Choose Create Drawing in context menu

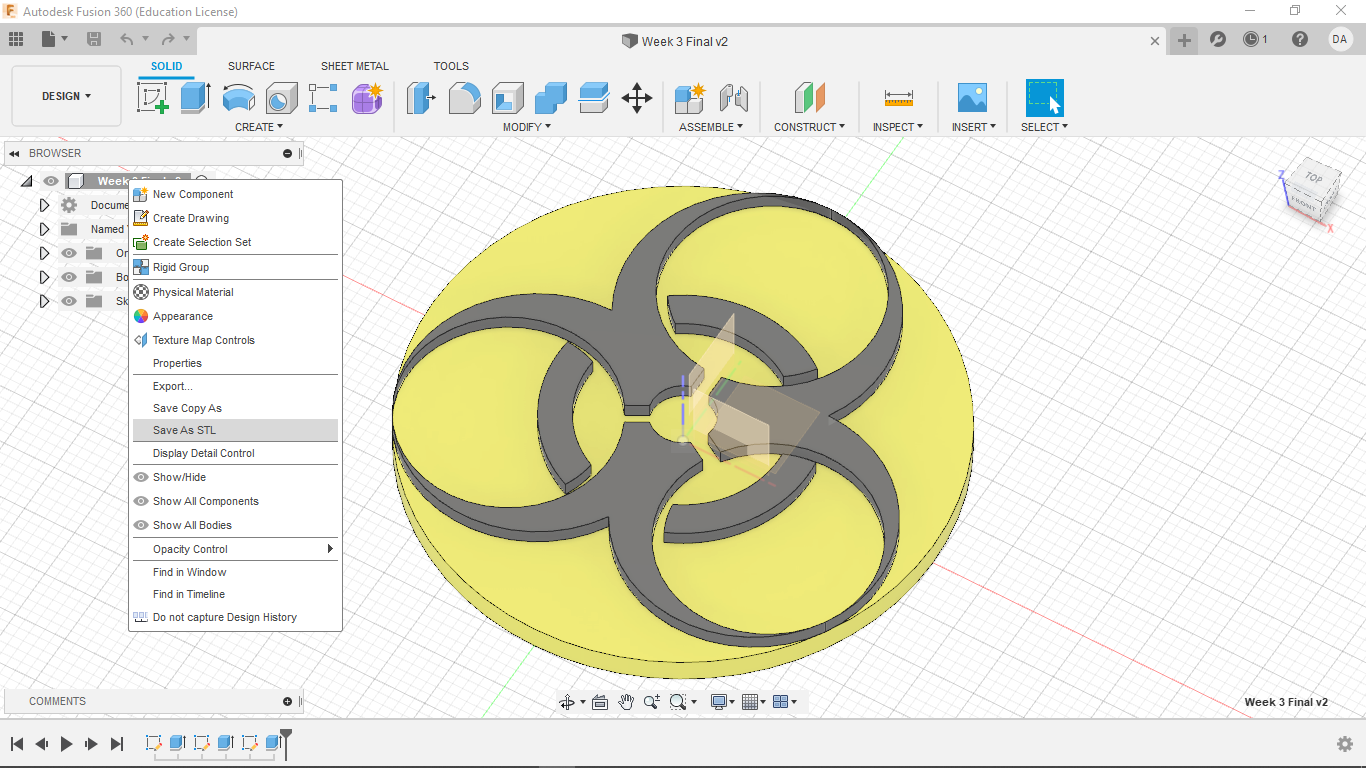click(x=236, y=218)
